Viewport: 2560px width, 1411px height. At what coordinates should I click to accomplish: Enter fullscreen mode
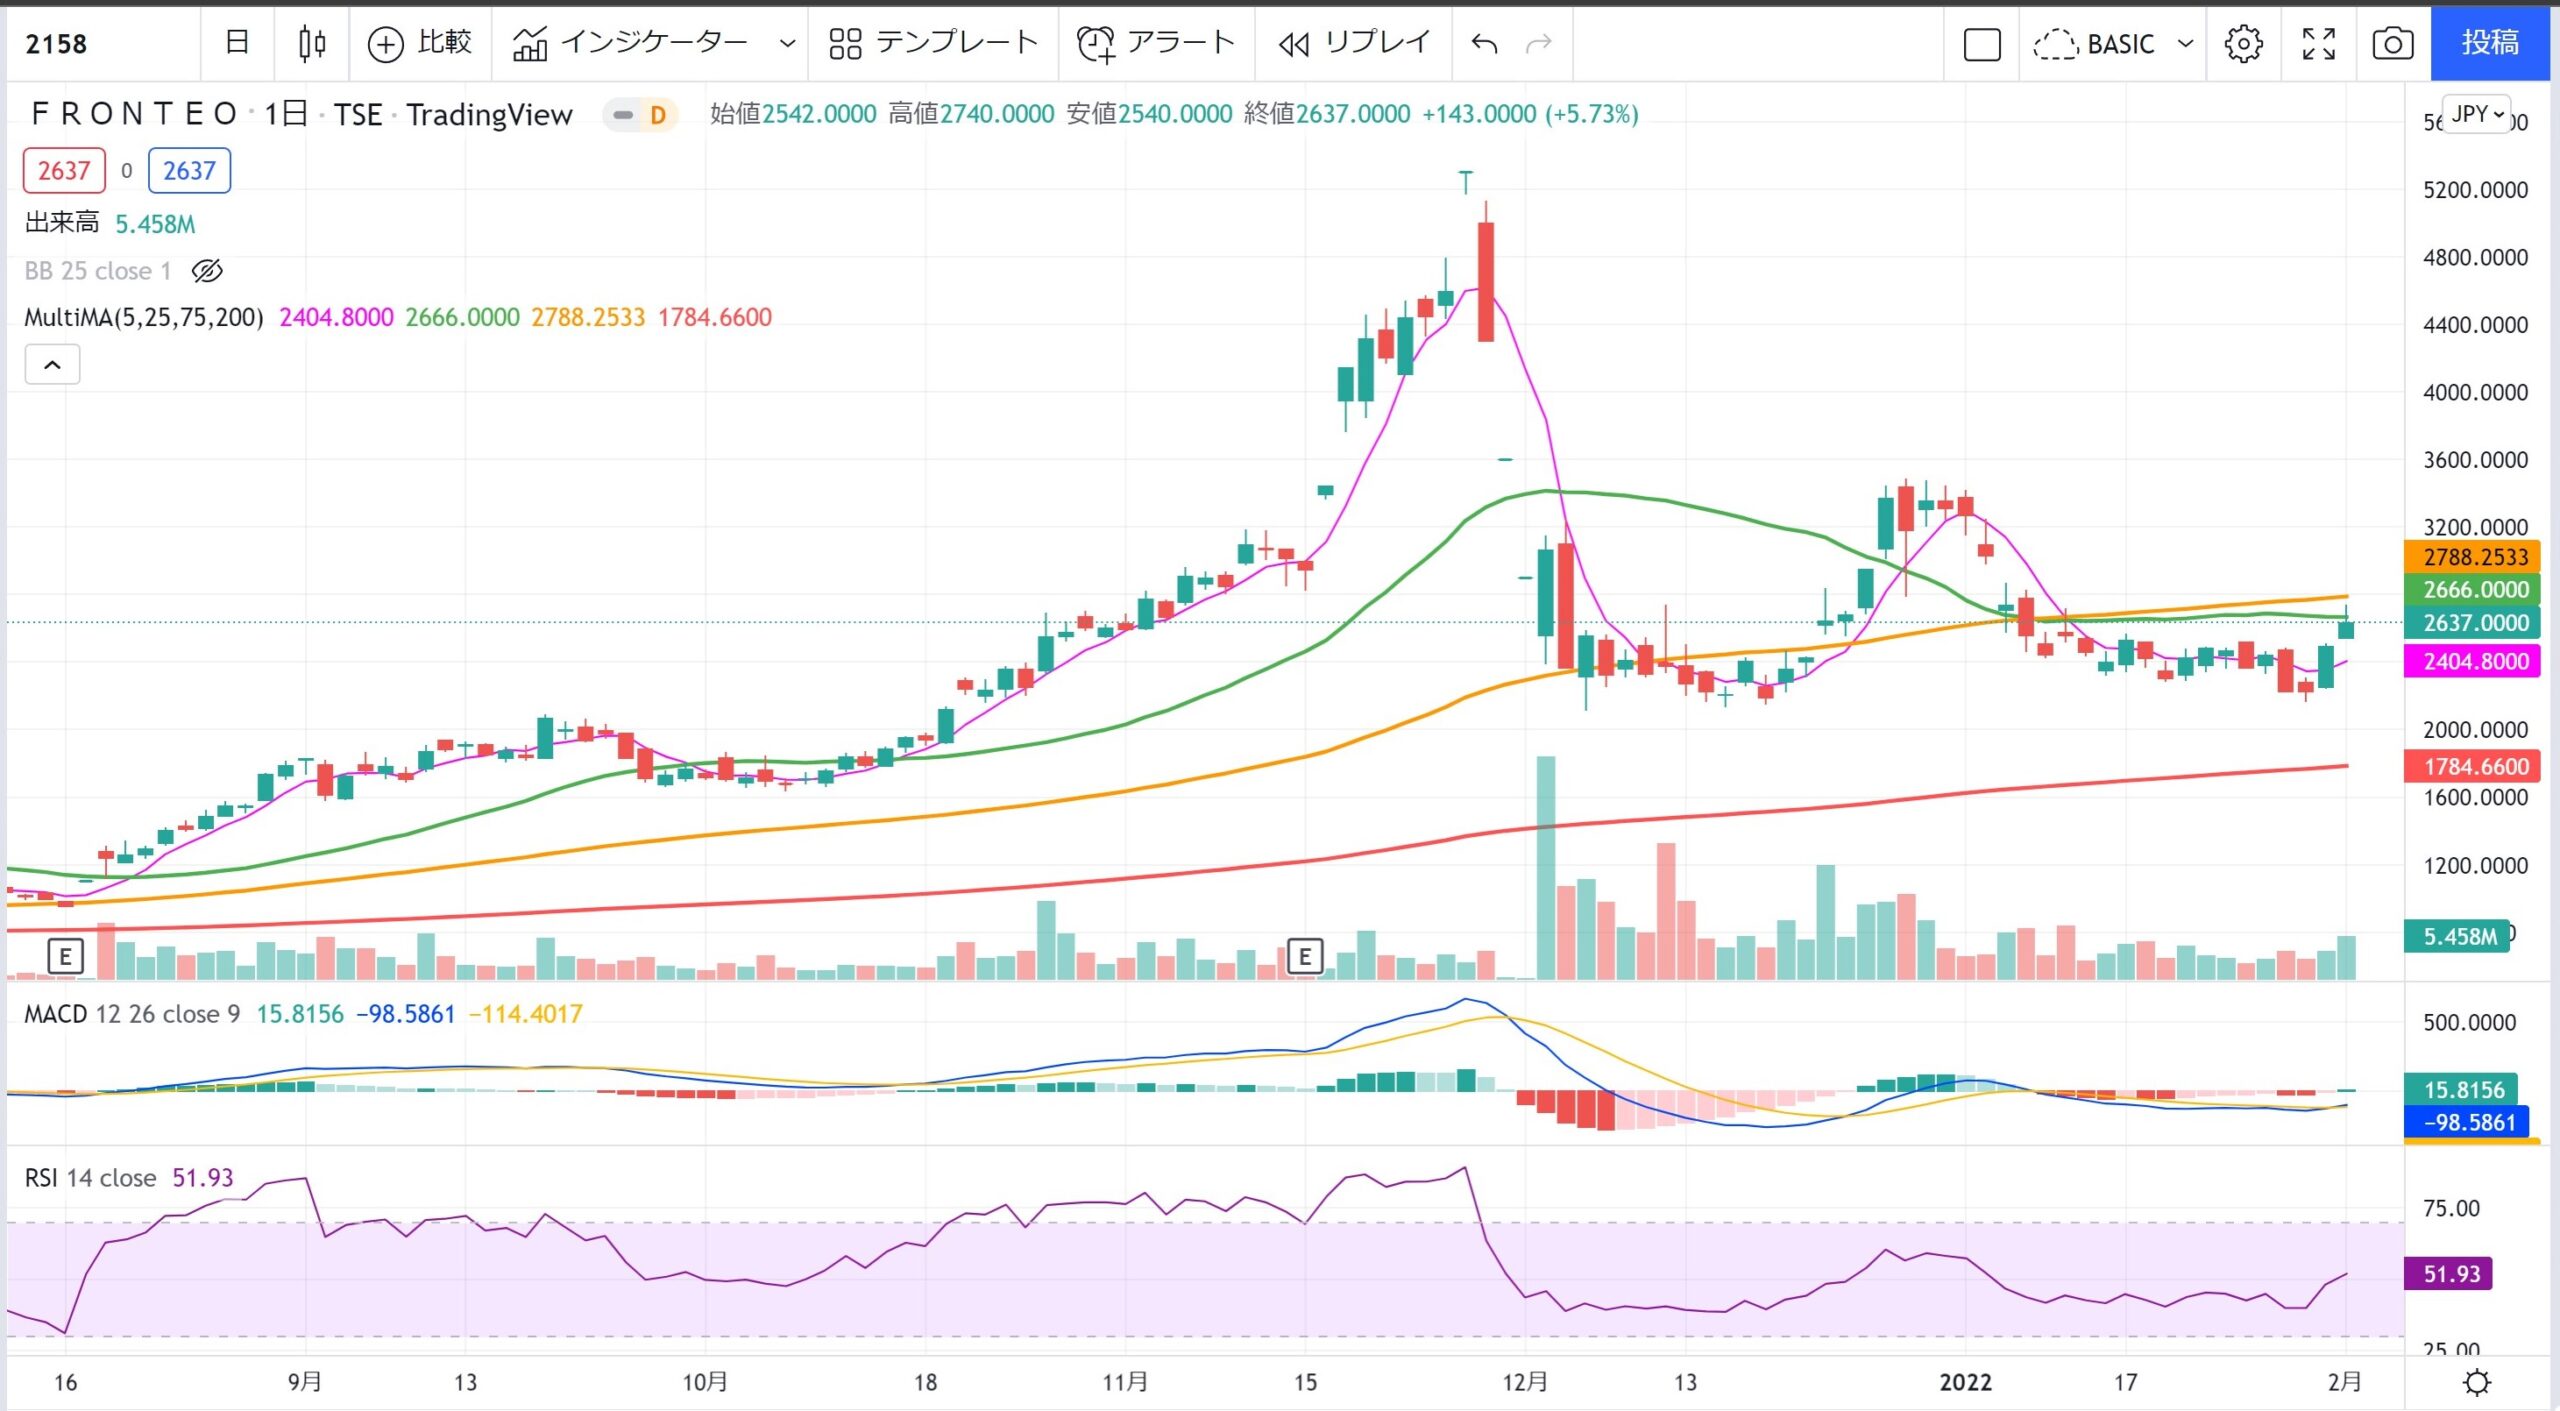pyautogui.click(x=2319, y=44)
